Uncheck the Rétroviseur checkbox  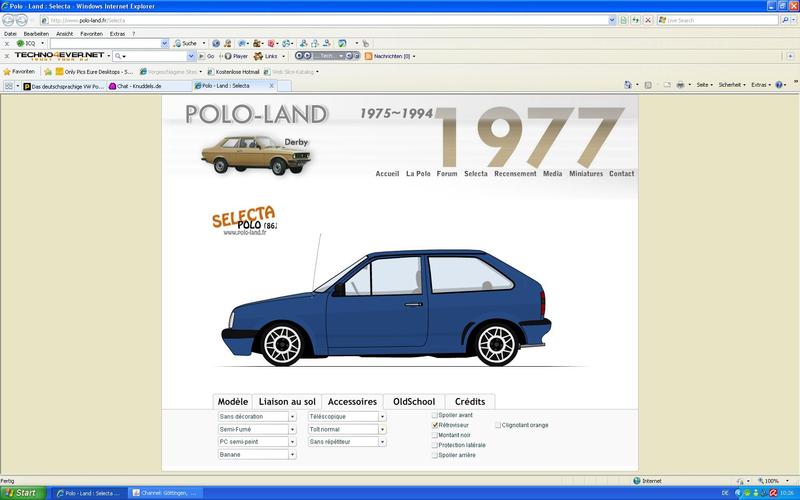click(435, 425)
